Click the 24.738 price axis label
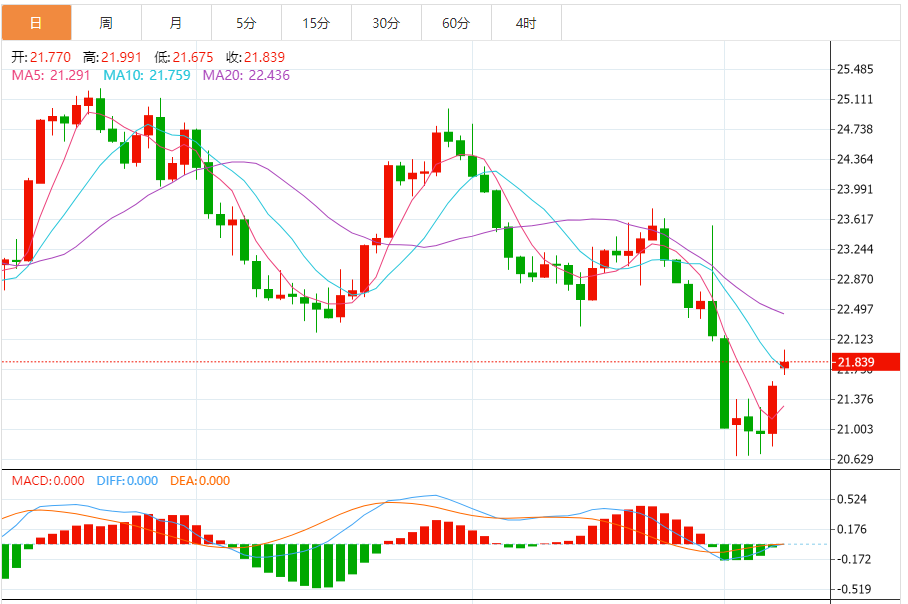Image resolution: width=908 pixels, height=604 pixels. tap(855, 129)
